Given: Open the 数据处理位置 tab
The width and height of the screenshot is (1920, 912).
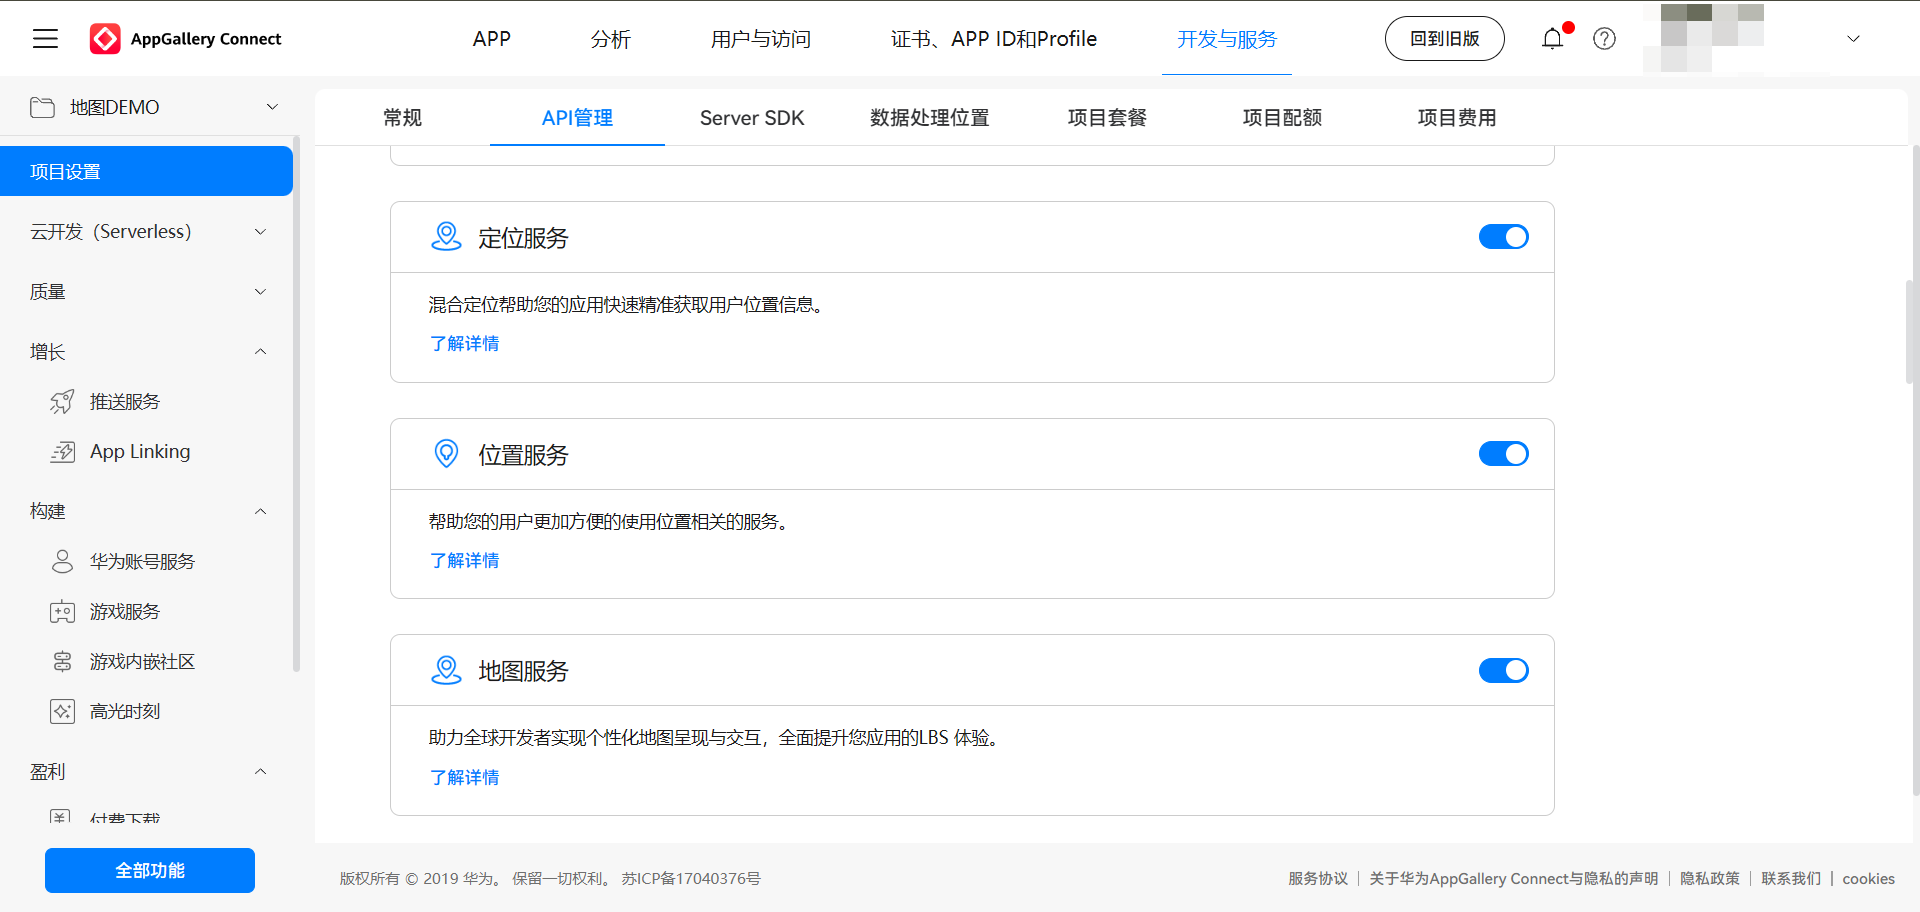Looking at the screenshot, I should pos(930,118).
